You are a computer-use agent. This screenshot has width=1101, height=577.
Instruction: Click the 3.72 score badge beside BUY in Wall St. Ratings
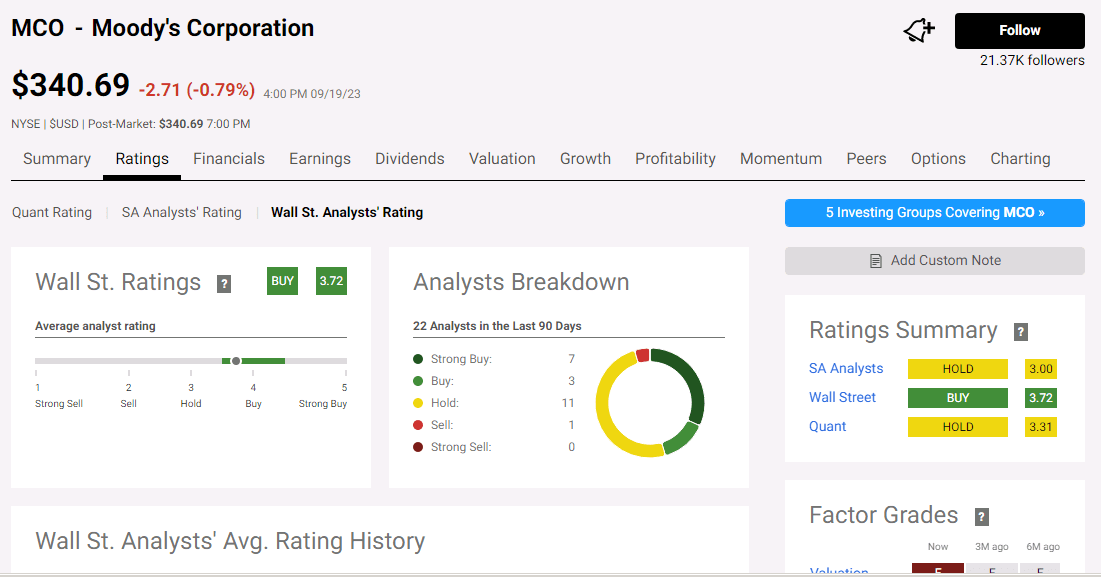pos(331,281)
